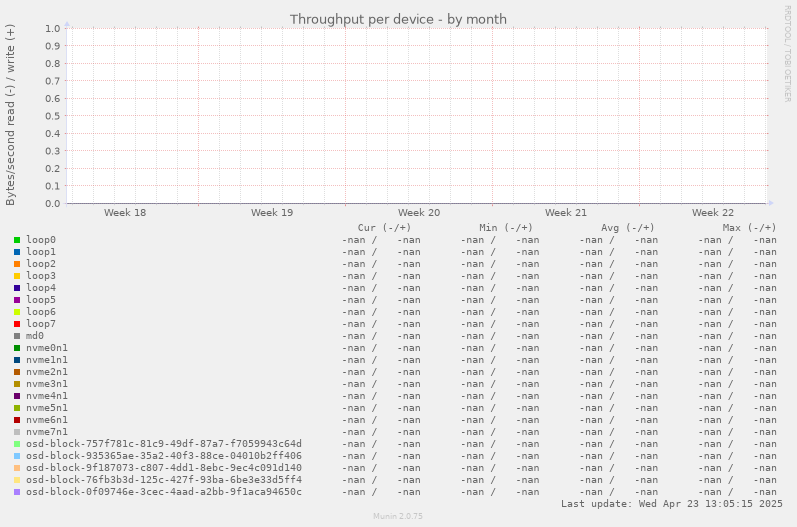The width and height of the screenshot is (797, 527).
Task: Click swatch for osd-block-935365ae
Action: coord(17,456)
